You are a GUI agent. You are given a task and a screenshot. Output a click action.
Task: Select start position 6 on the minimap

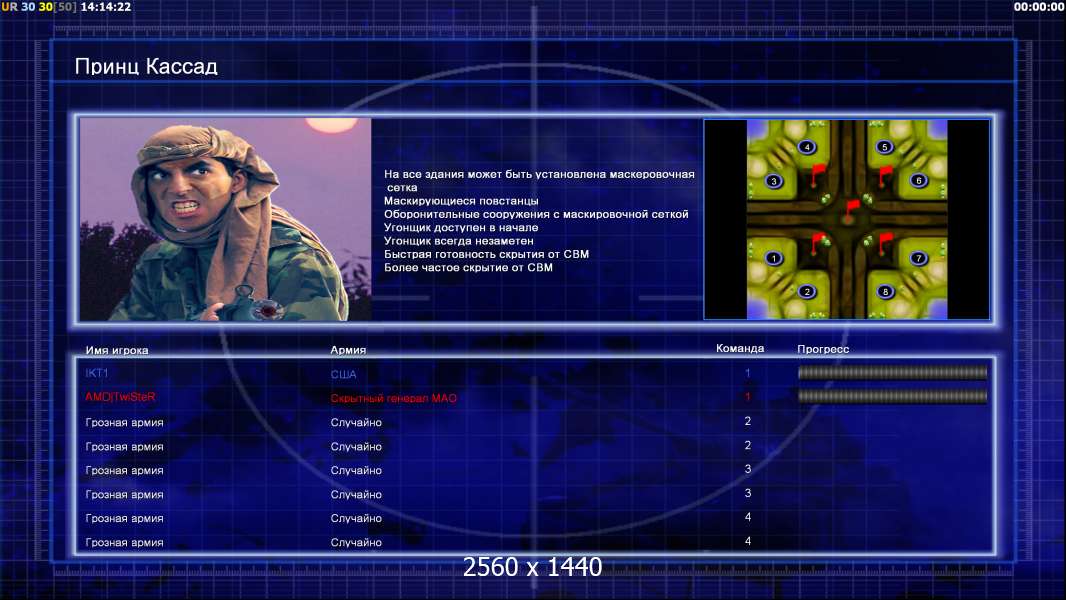(918, 180)
